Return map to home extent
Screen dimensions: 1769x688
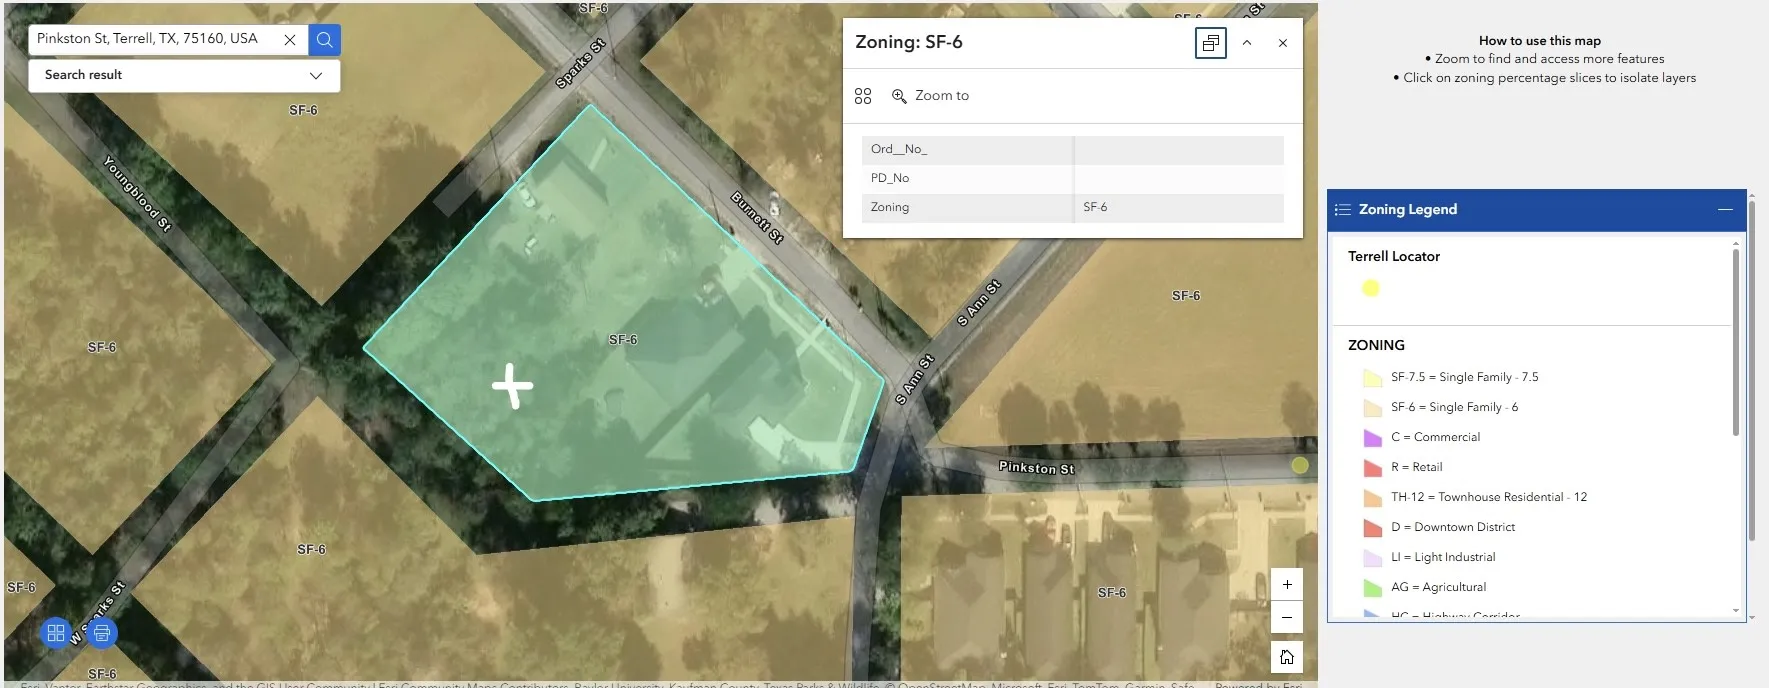click(1287, 657)
